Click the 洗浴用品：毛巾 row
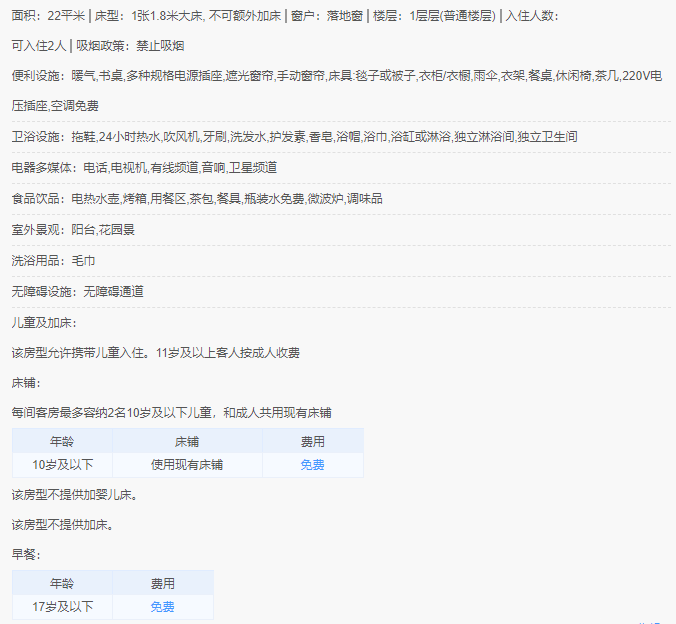 coord(53,260)
